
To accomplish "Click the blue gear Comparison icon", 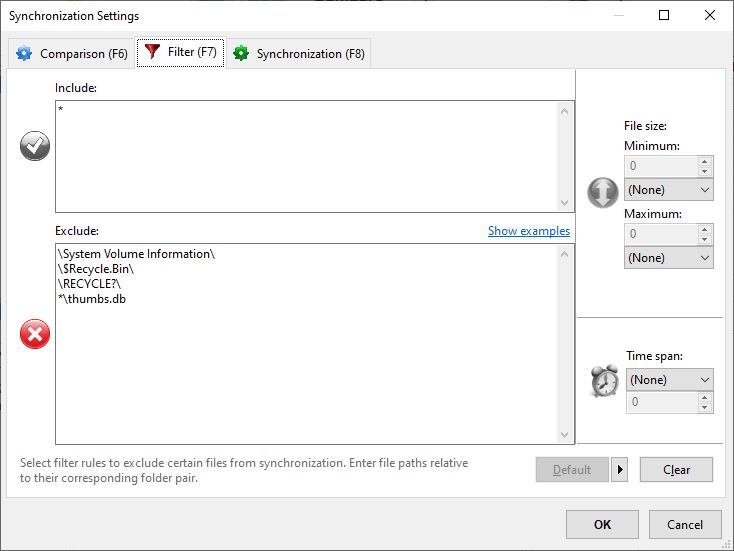I will point(24,54).
